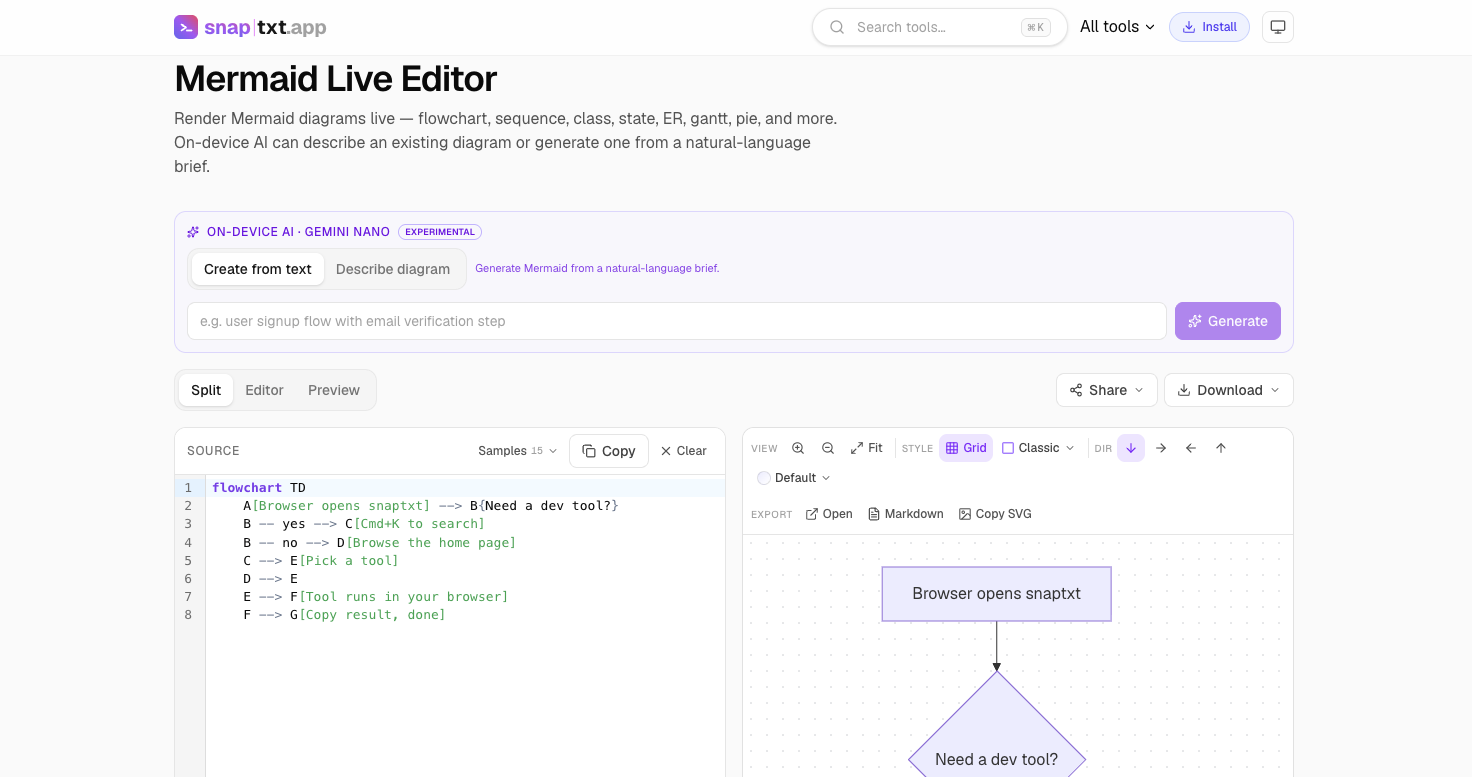
Task: Click the ⌘K shortcut badge
Action: click(1036, 27)
